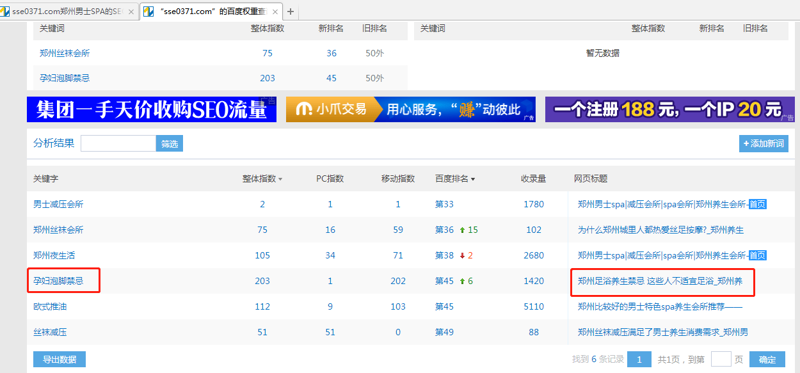
Task: Open keyword 男士减压会所 in results
Action: [58, 204]
